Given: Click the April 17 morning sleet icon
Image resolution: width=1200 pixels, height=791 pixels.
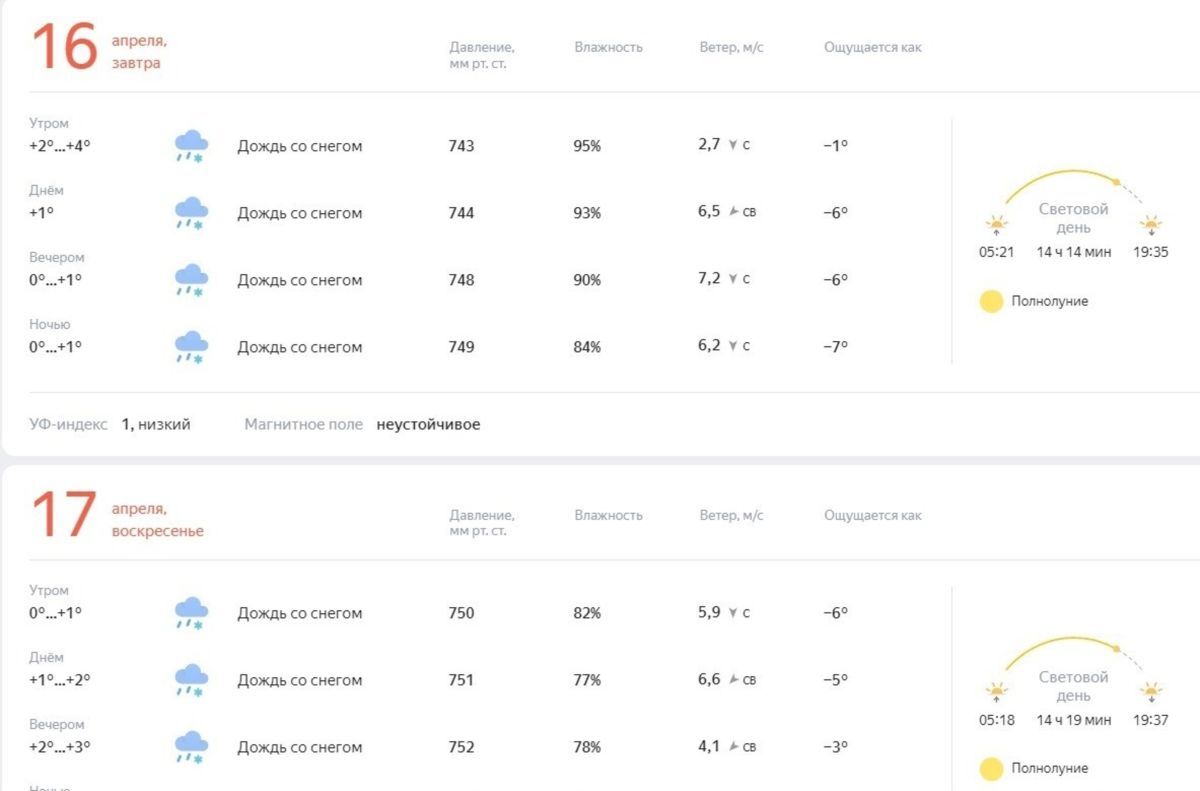Looking at the screenshot, I should [191, 613].
